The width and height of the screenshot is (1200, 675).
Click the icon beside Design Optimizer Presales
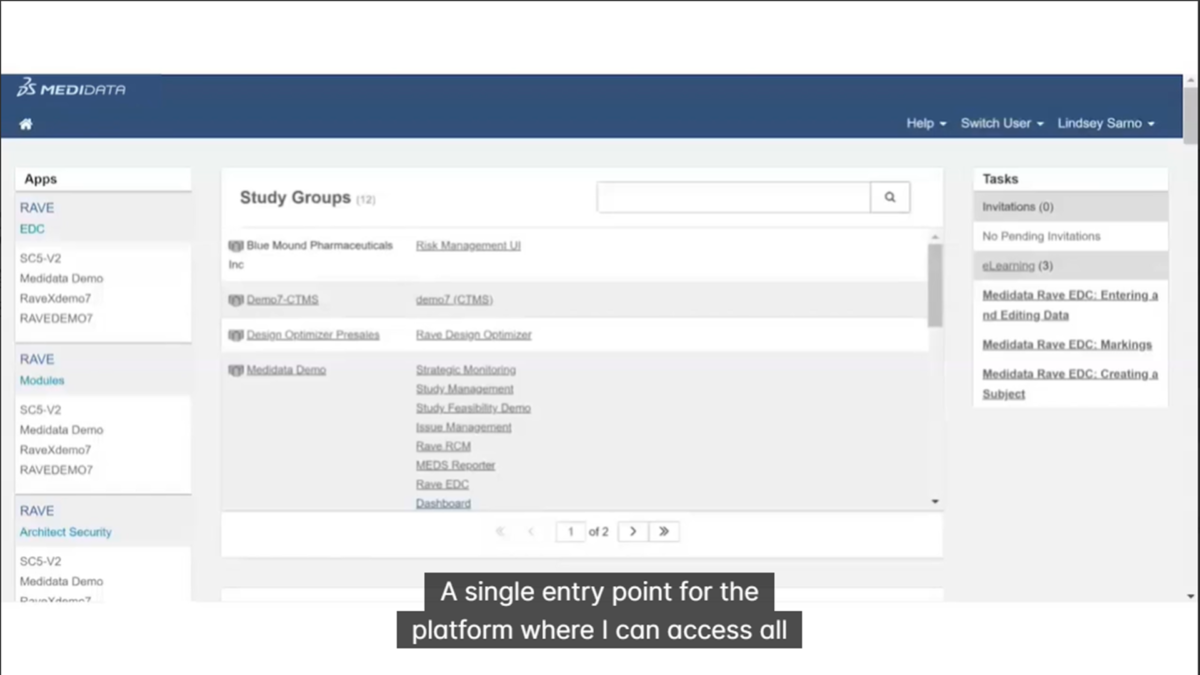236,335
